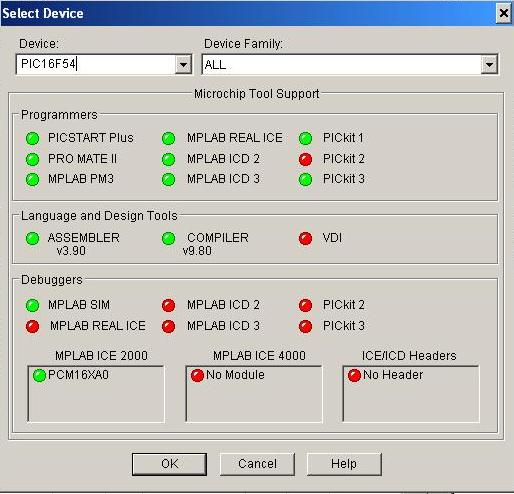The width and height of the screenshot is (514, 494).
Task: Click the green COMPILER status indicator
Action: click(x=169, y=238)
